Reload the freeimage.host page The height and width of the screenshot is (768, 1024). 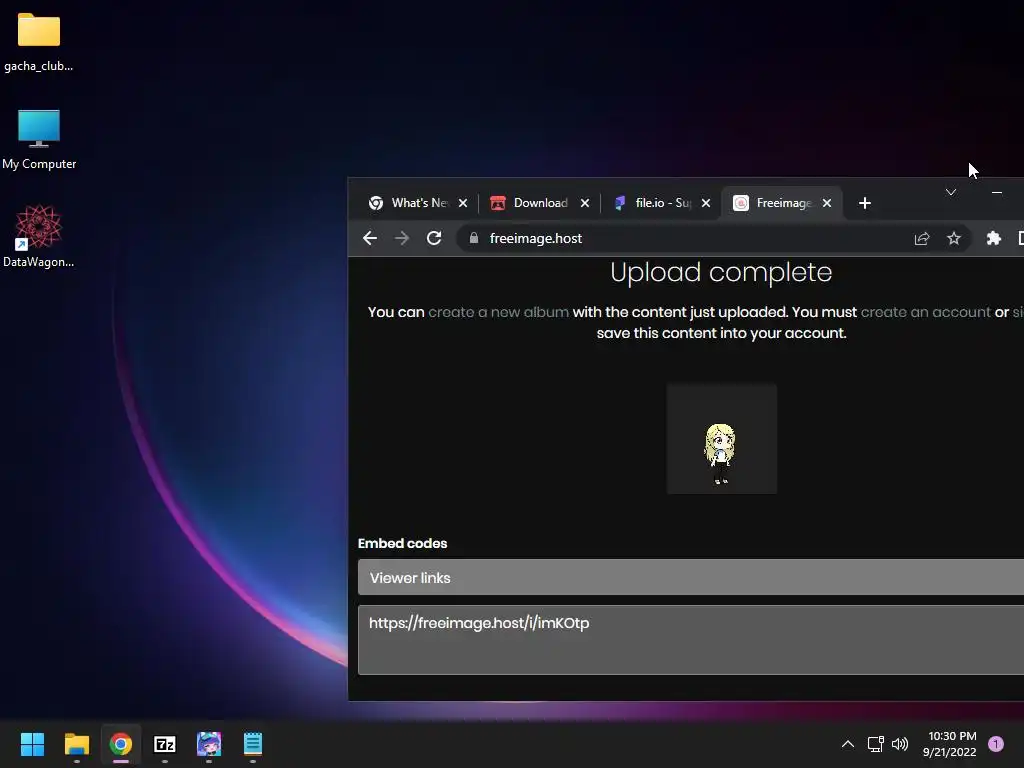[434, 238]
